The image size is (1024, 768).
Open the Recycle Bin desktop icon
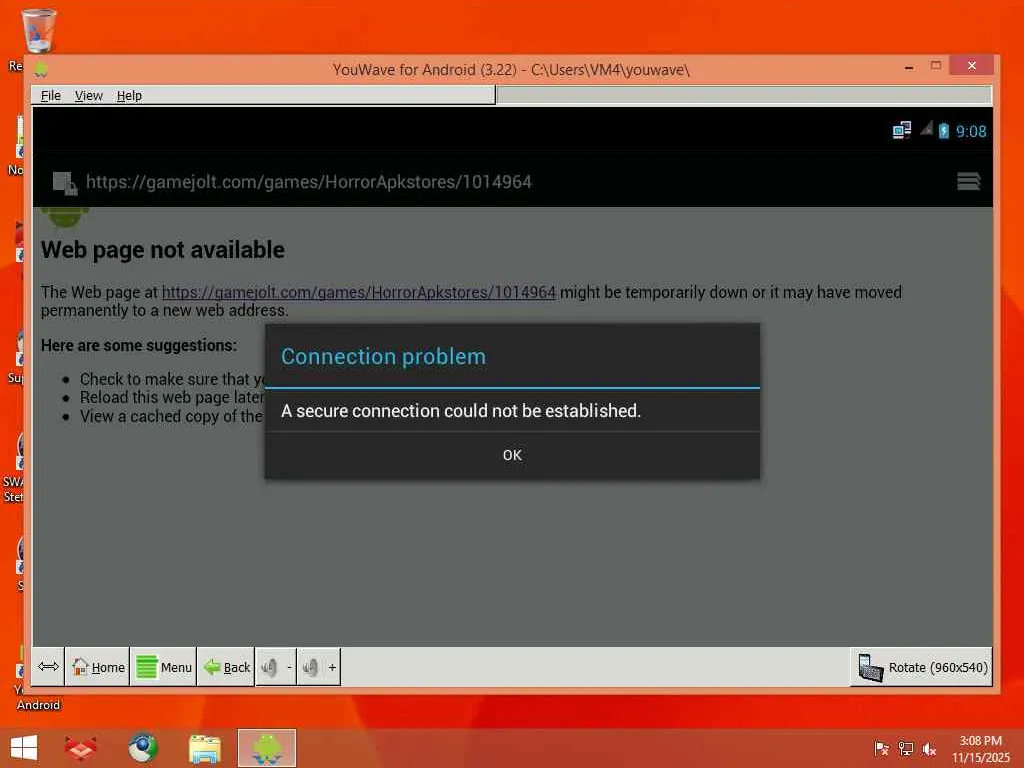tap(38, 31)
